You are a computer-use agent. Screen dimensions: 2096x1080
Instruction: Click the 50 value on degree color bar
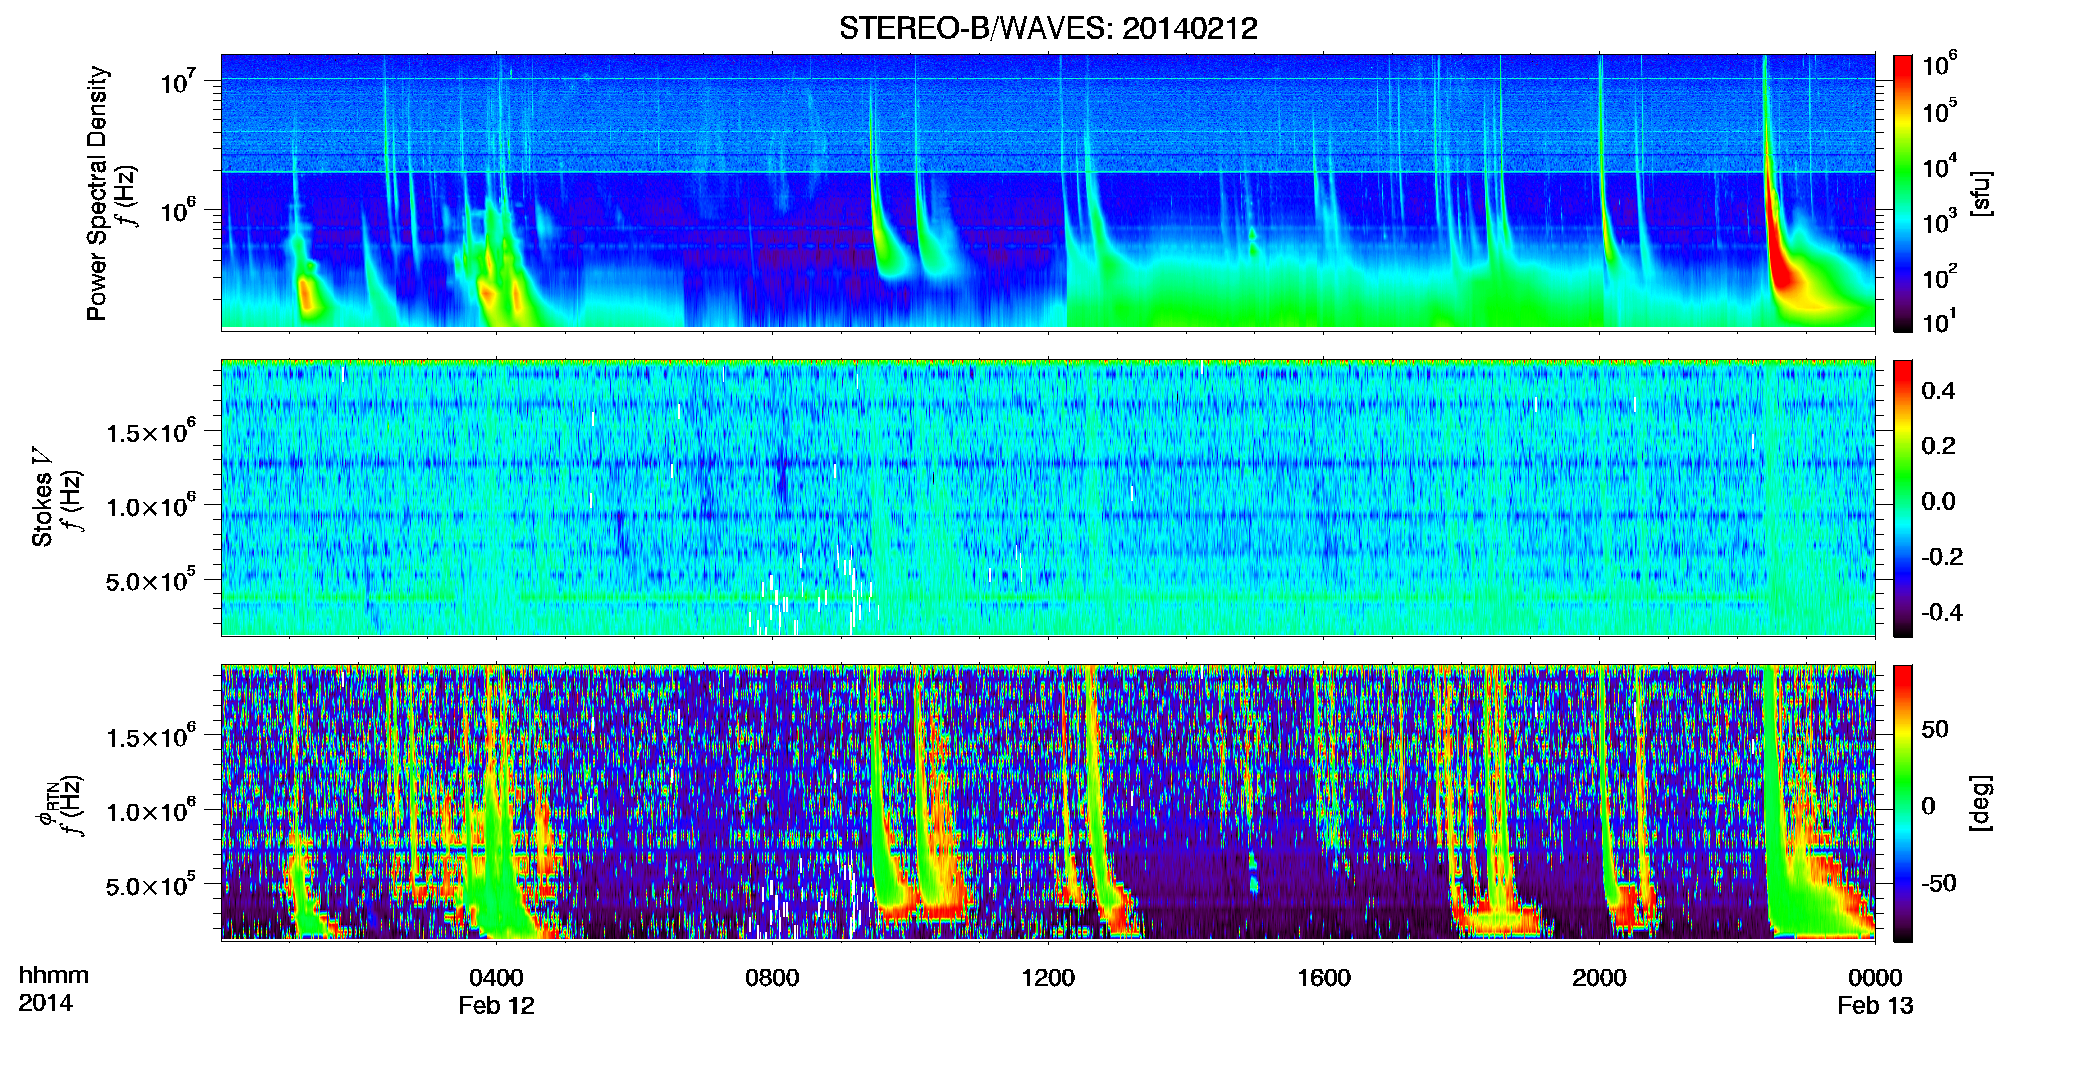click(x=1934, y=729)
